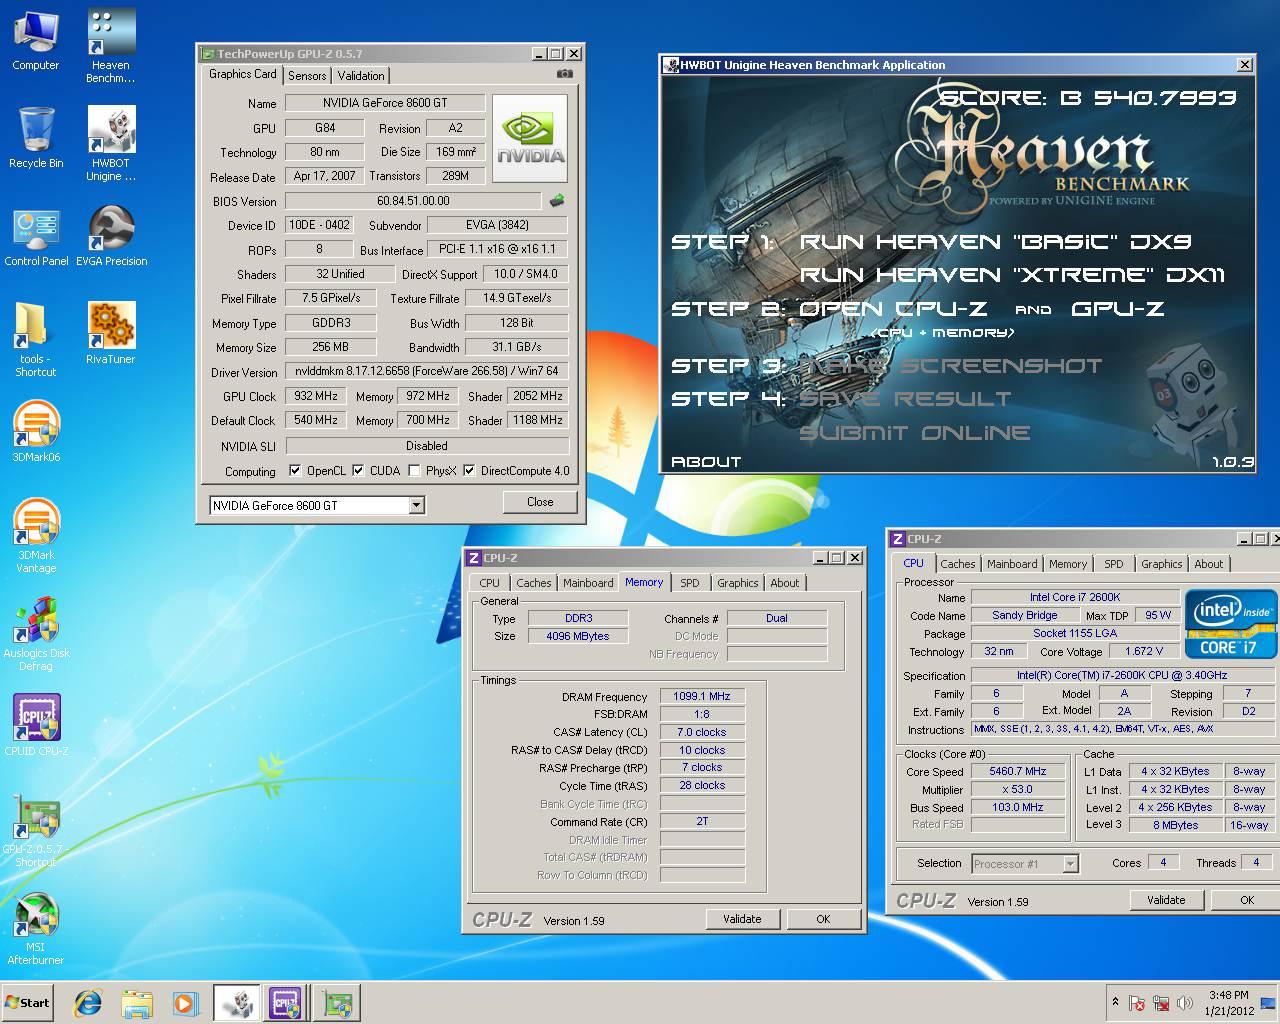Open Graphics tab in CPU-Z processor window

click(1161, 564)
